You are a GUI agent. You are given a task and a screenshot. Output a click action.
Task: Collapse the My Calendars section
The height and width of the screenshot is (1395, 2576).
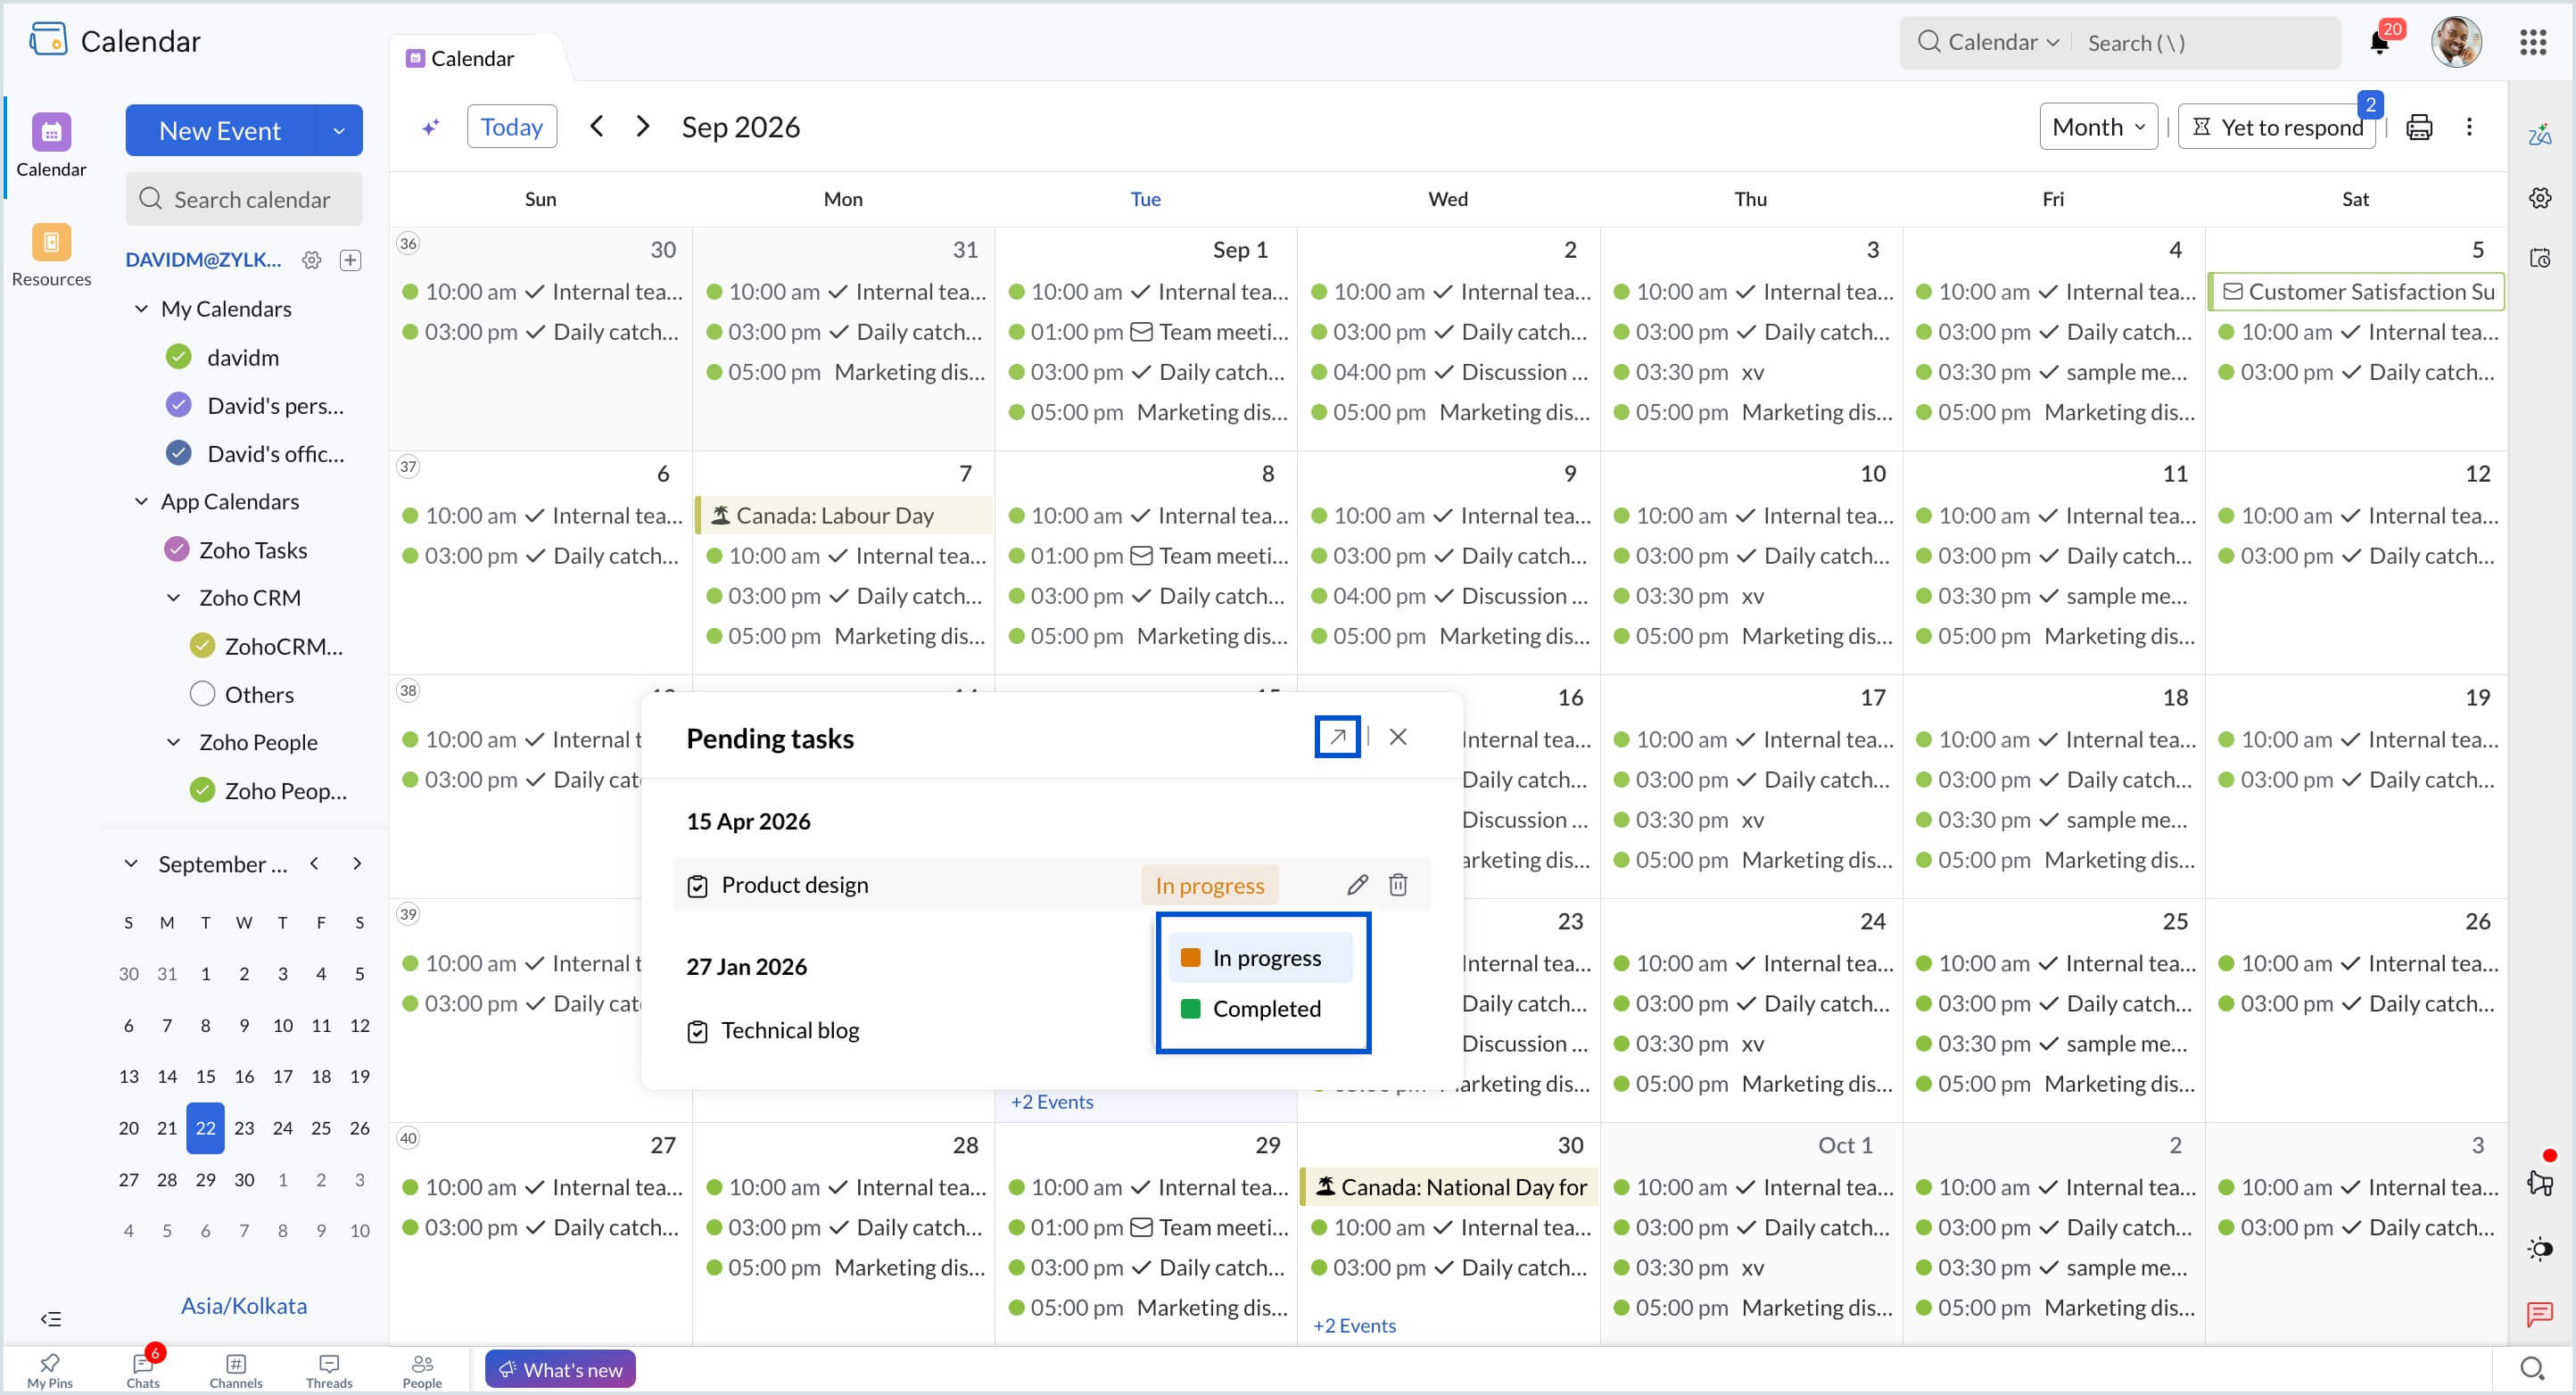pyautogui.click(x=141, y=309)
